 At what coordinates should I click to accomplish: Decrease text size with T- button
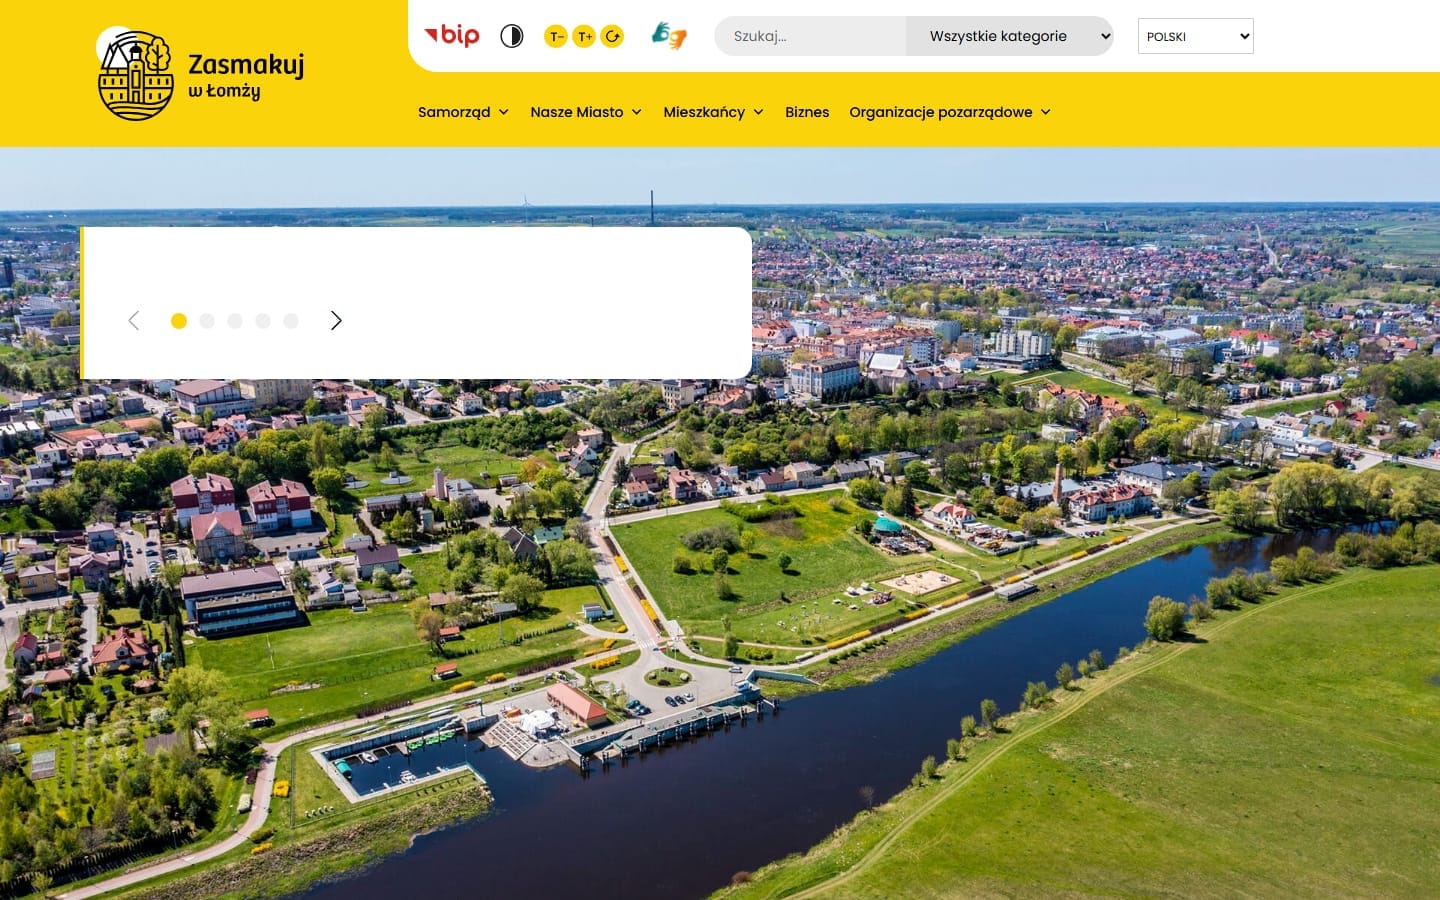556,37
